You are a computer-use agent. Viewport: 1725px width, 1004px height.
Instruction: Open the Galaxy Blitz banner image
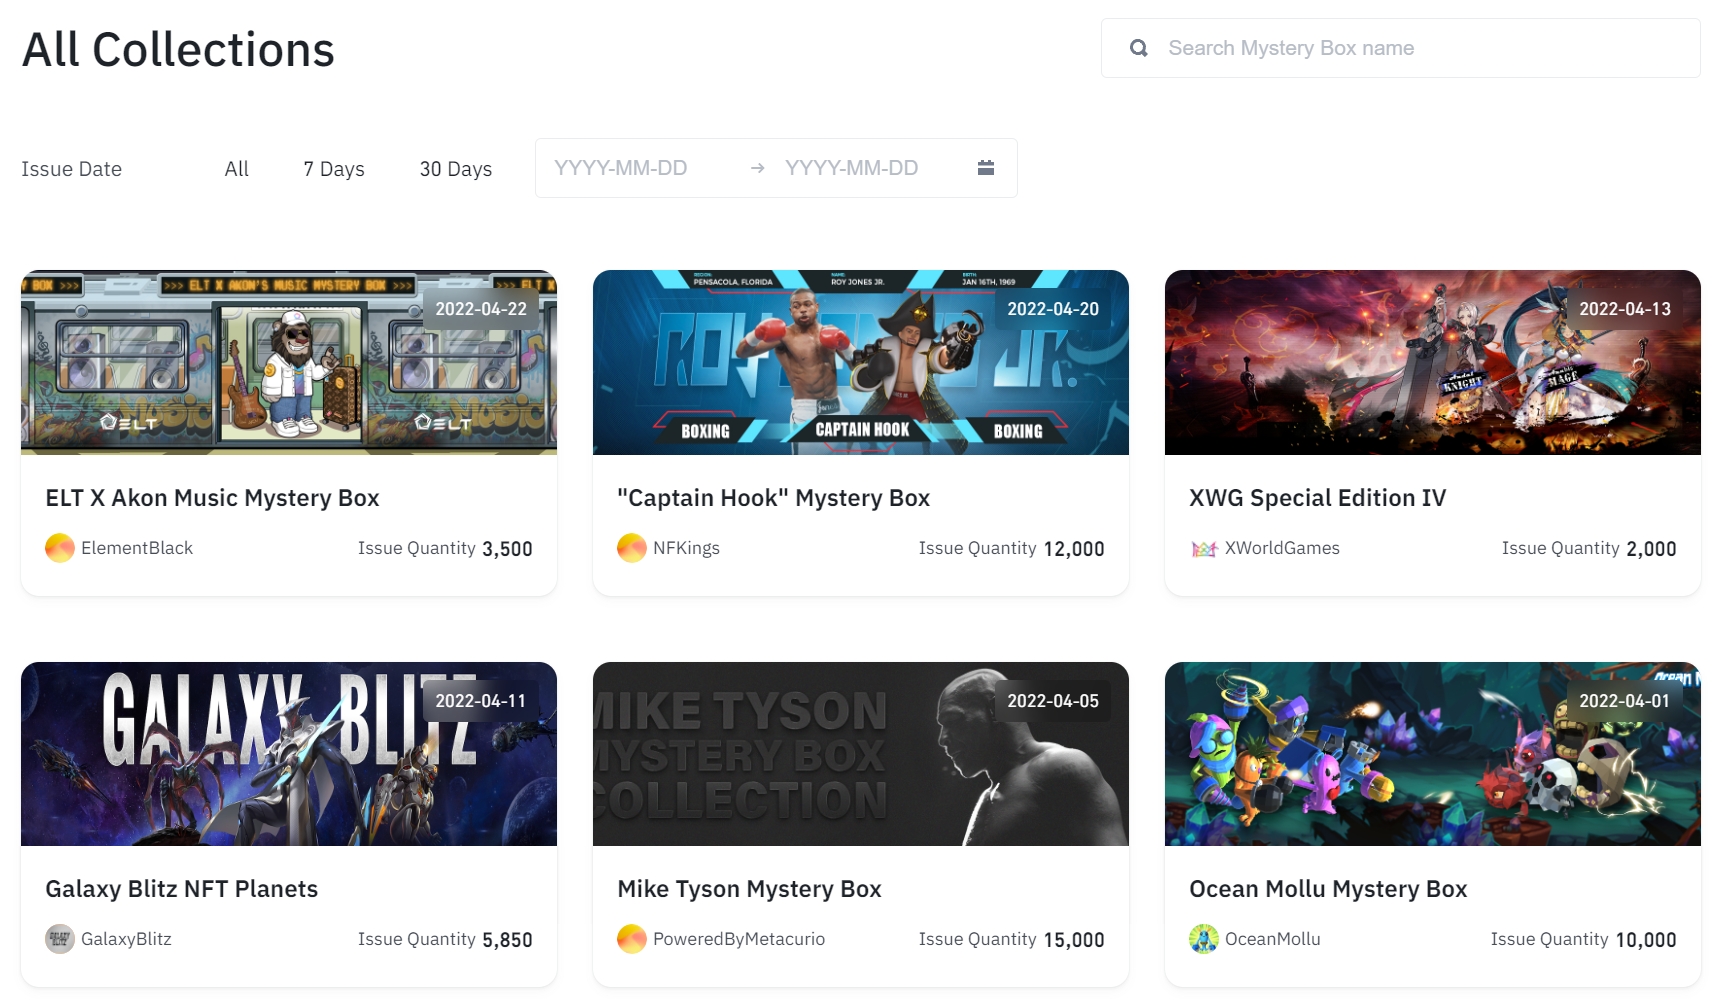288,754
